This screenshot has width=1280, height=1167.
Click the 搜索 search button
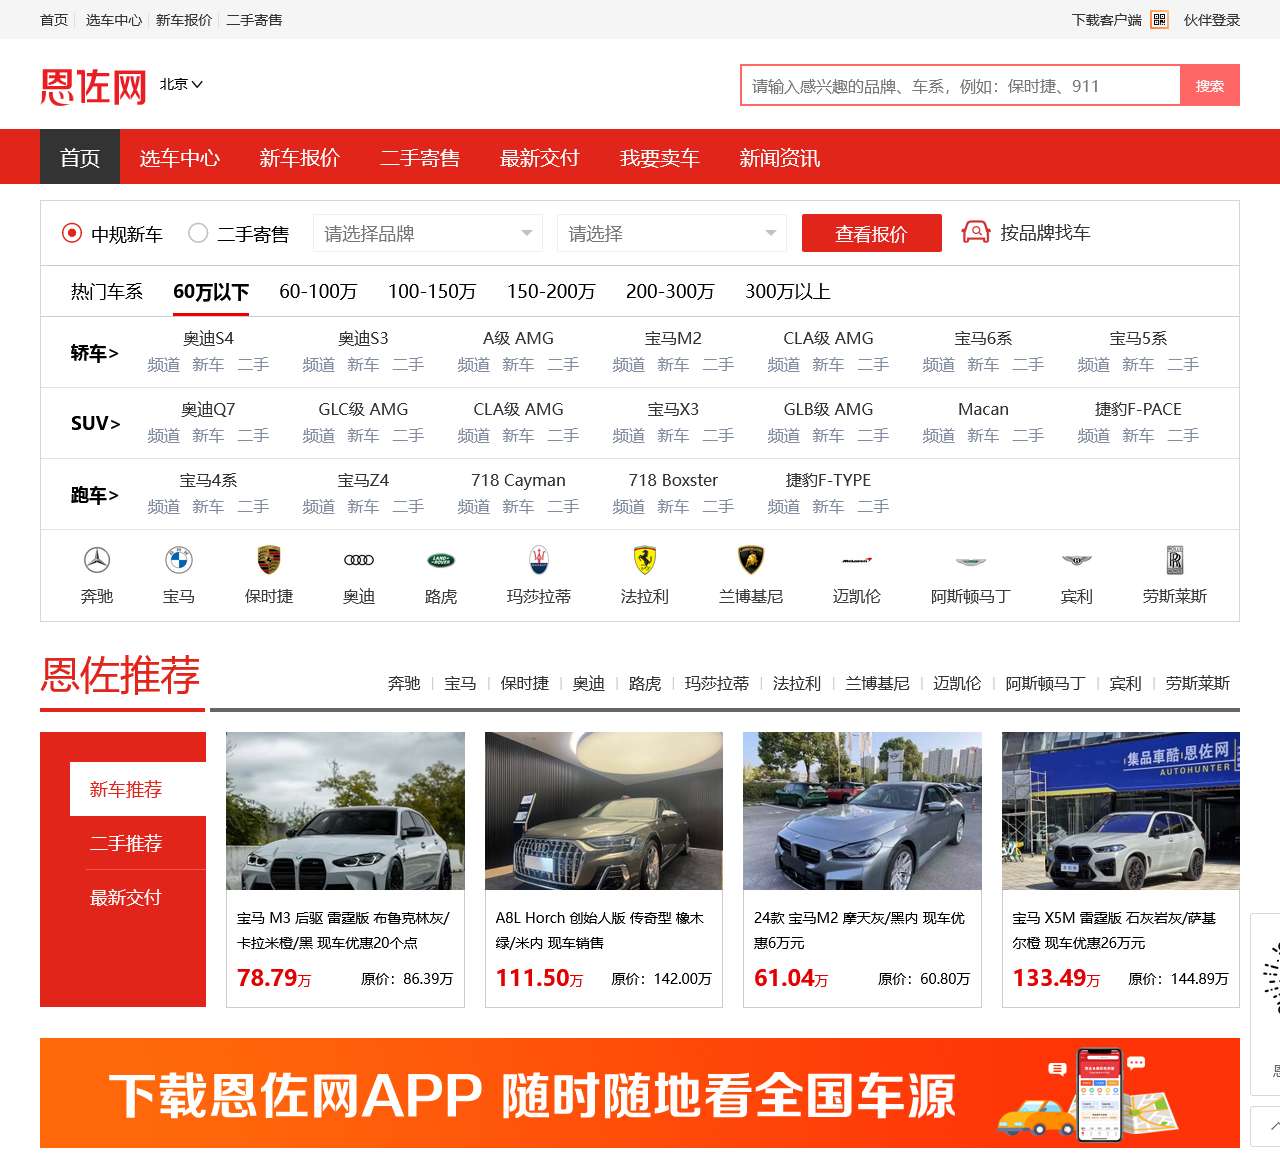pos(1210,86)
